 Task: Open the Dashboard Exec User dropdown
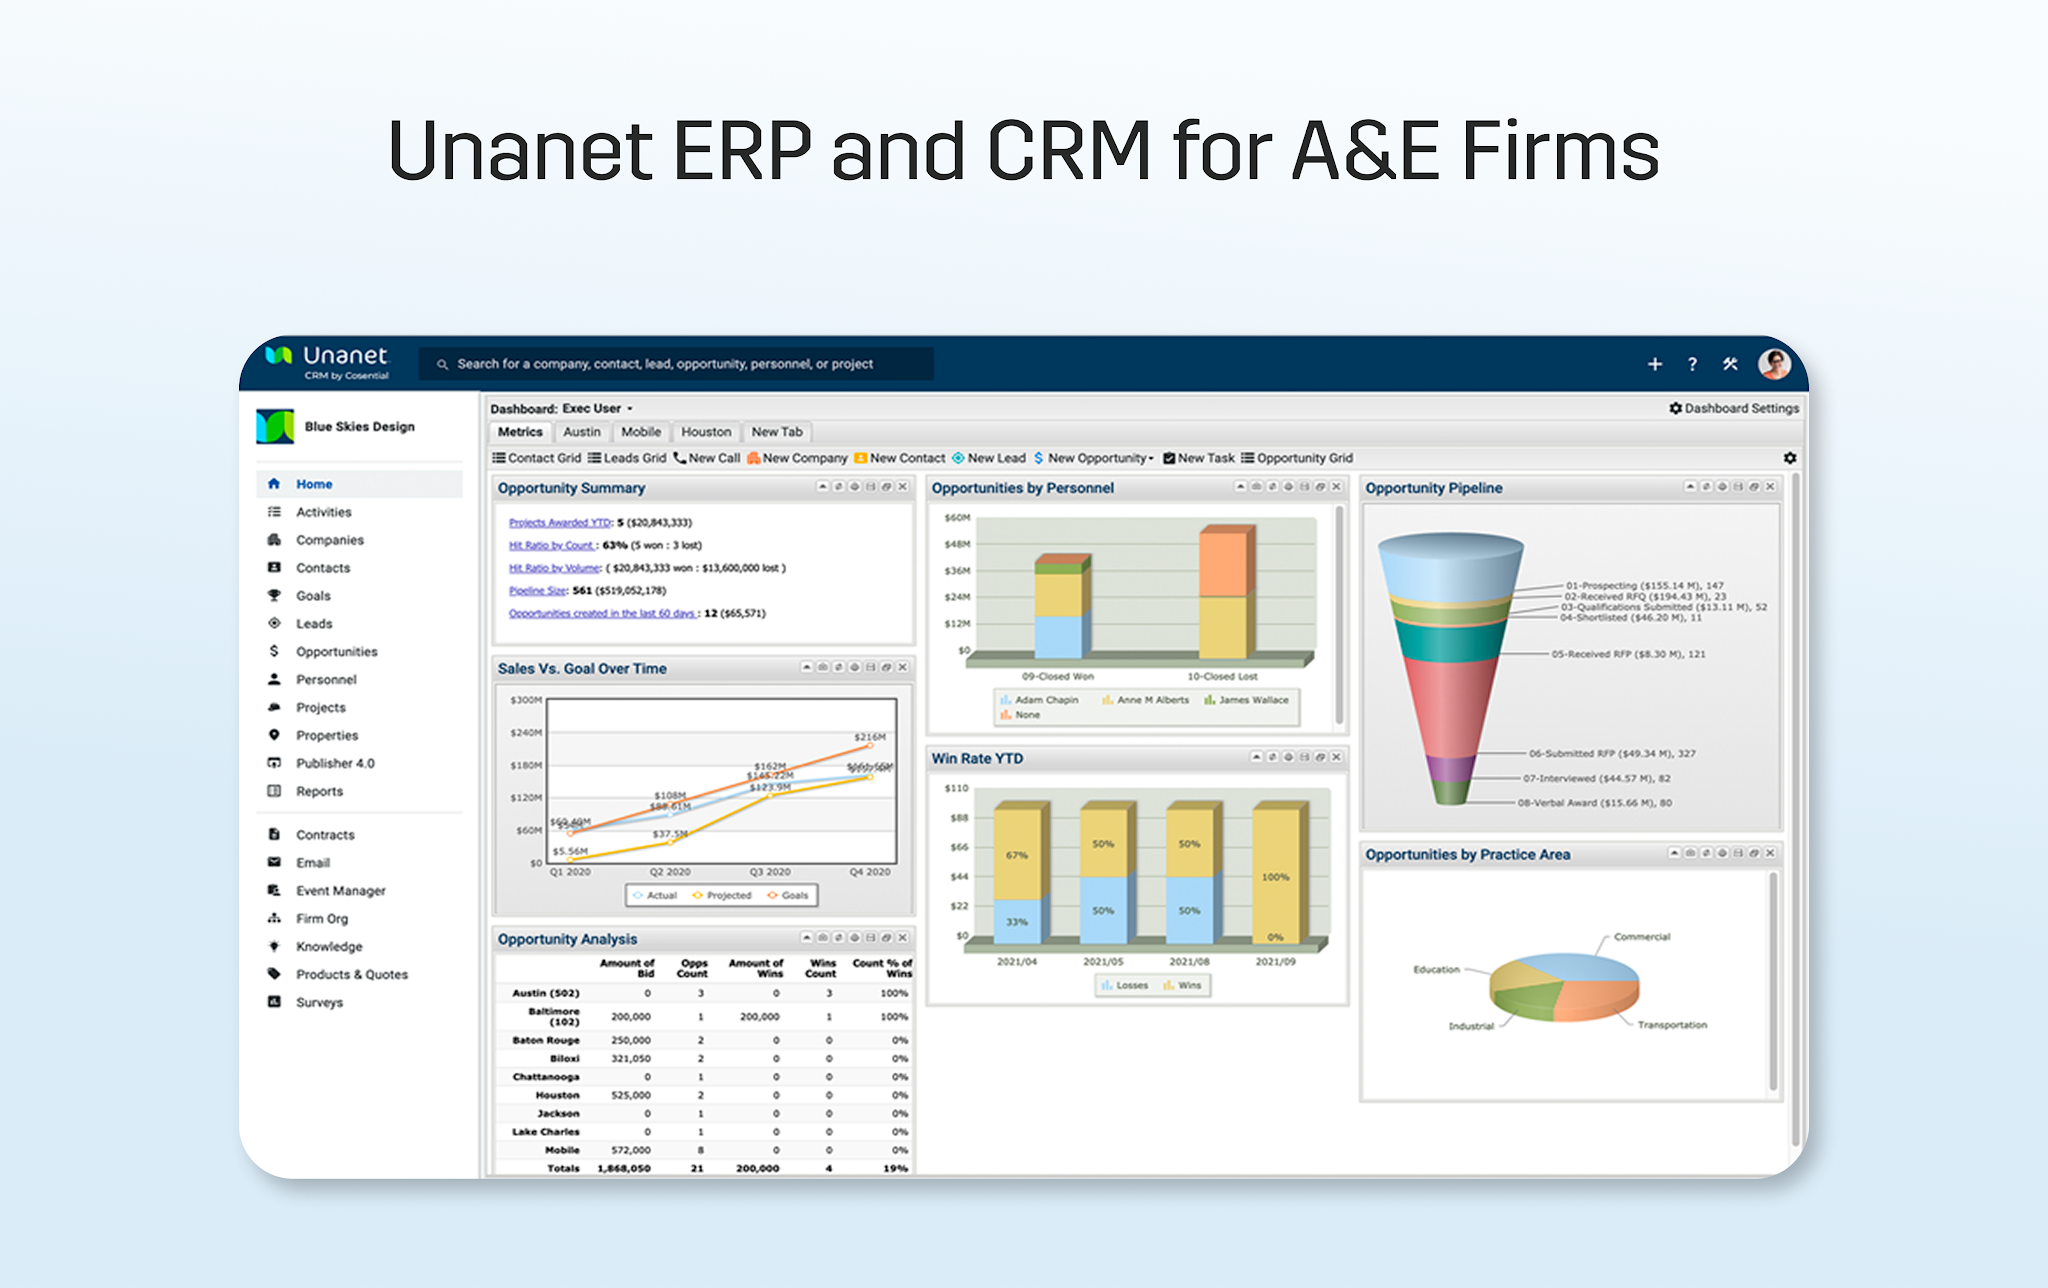point(598,408)
